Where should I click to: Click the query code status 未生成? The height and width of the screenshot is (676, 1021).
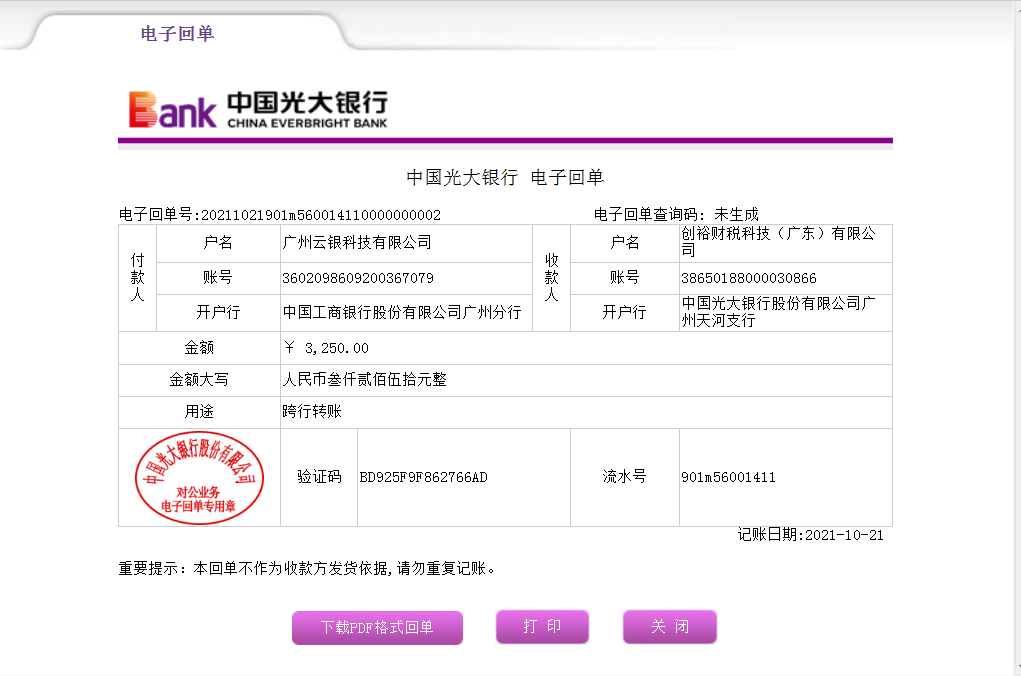click(x=736, y=214)
